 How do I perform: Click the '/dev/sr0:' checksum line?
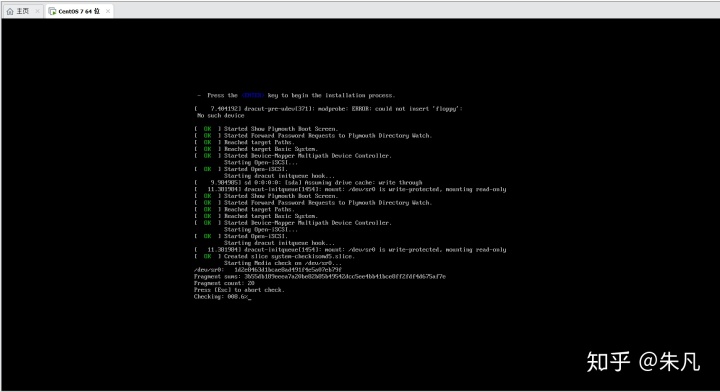(268, 270)
